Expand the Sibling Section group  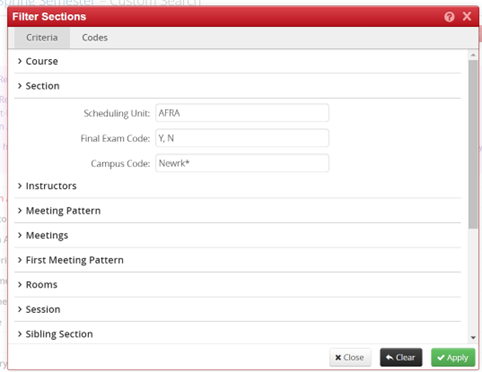(x=237, y=334)
